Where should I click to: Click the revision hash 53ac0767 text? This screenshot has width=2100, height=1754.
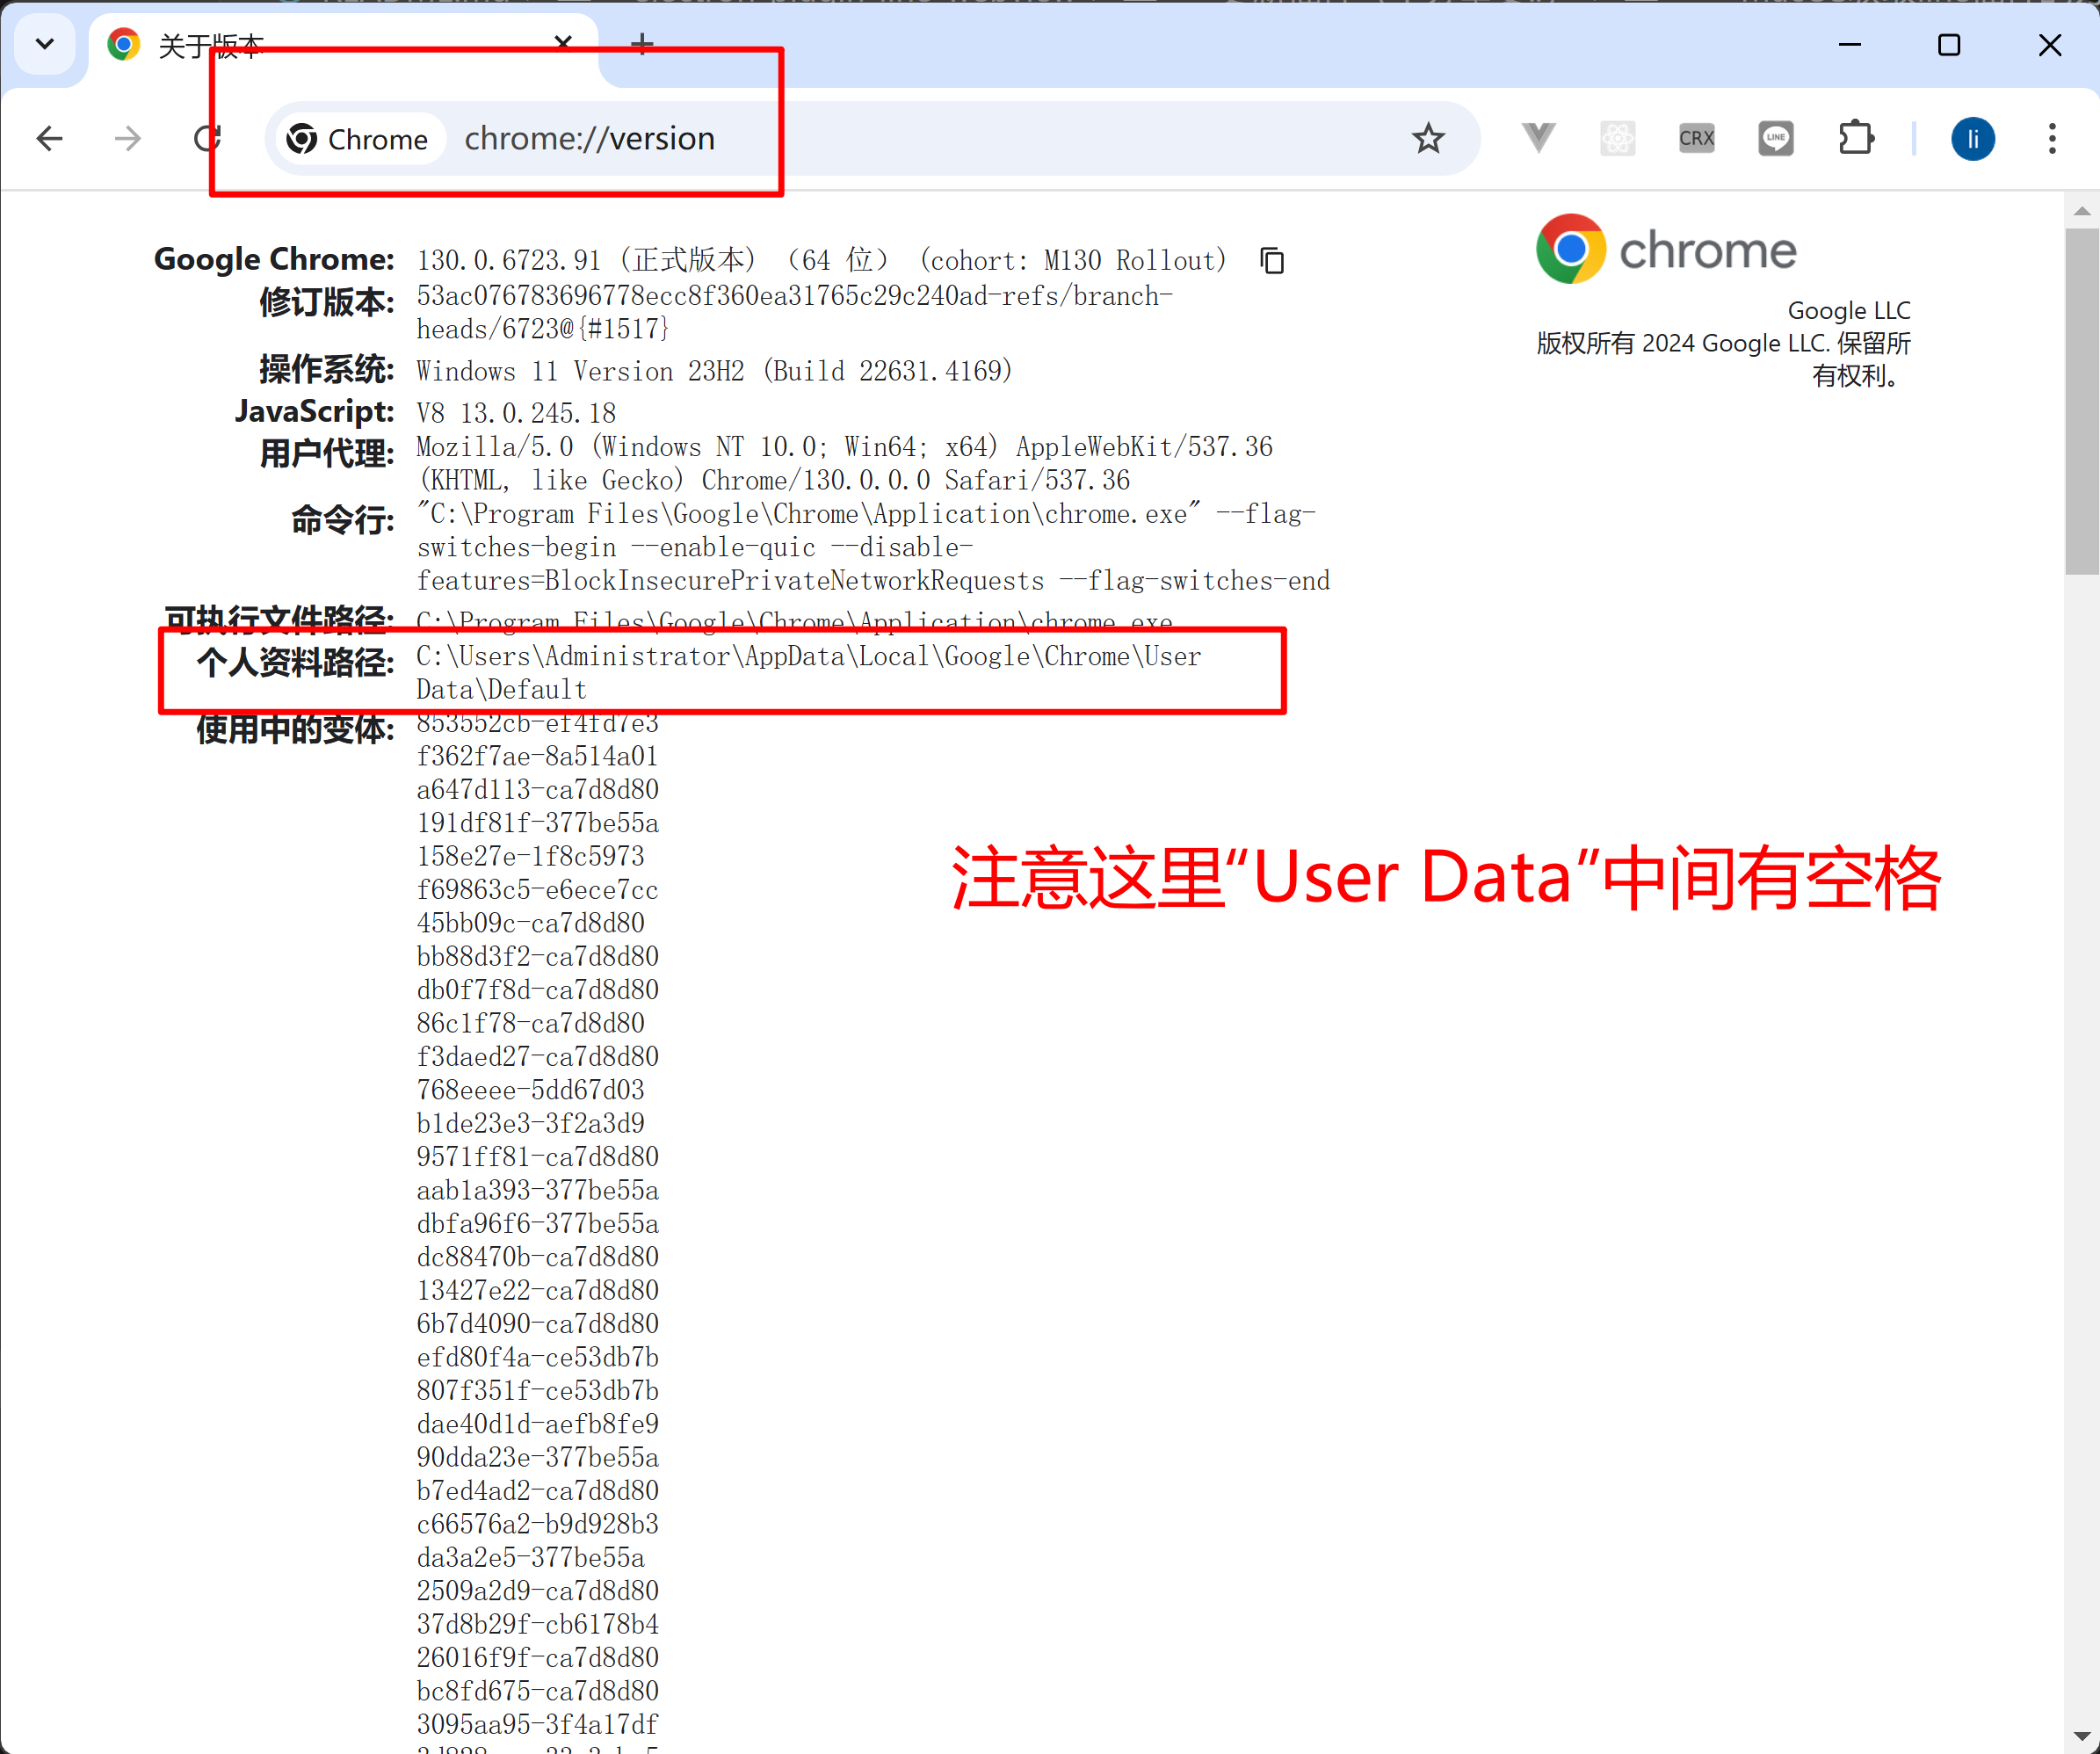[794, 312]
